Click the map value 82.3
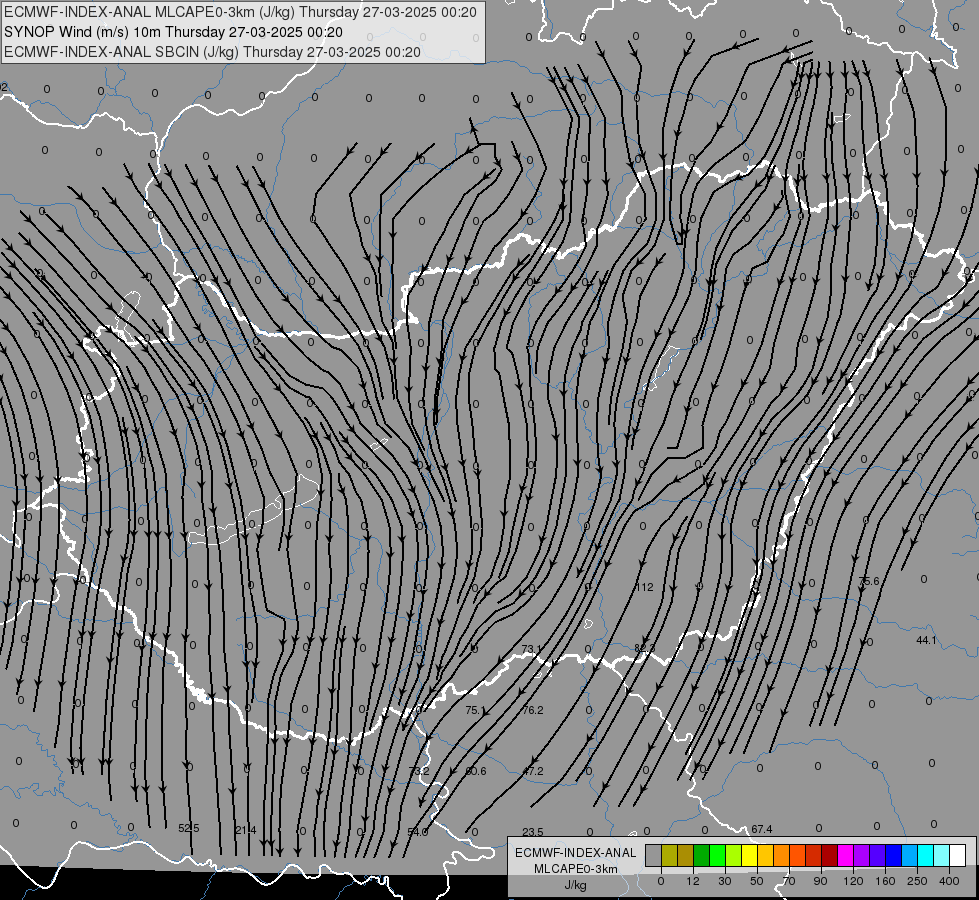The image size is (979, 900). tap(644, 648)
